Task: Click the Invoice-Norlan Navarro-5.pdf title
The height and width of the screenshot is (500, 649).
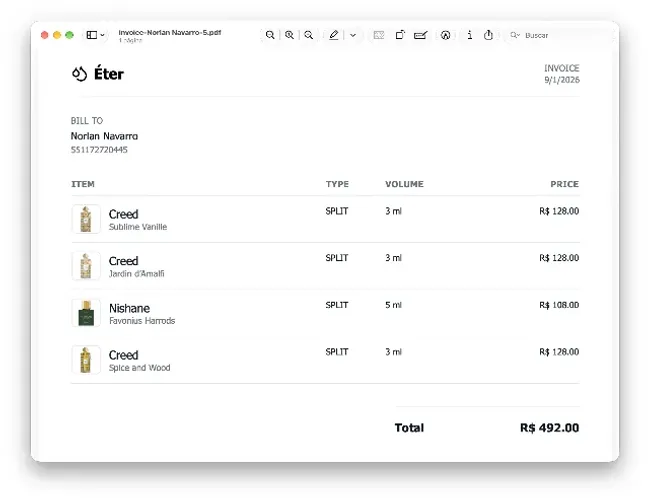Action: pos(170,32)
